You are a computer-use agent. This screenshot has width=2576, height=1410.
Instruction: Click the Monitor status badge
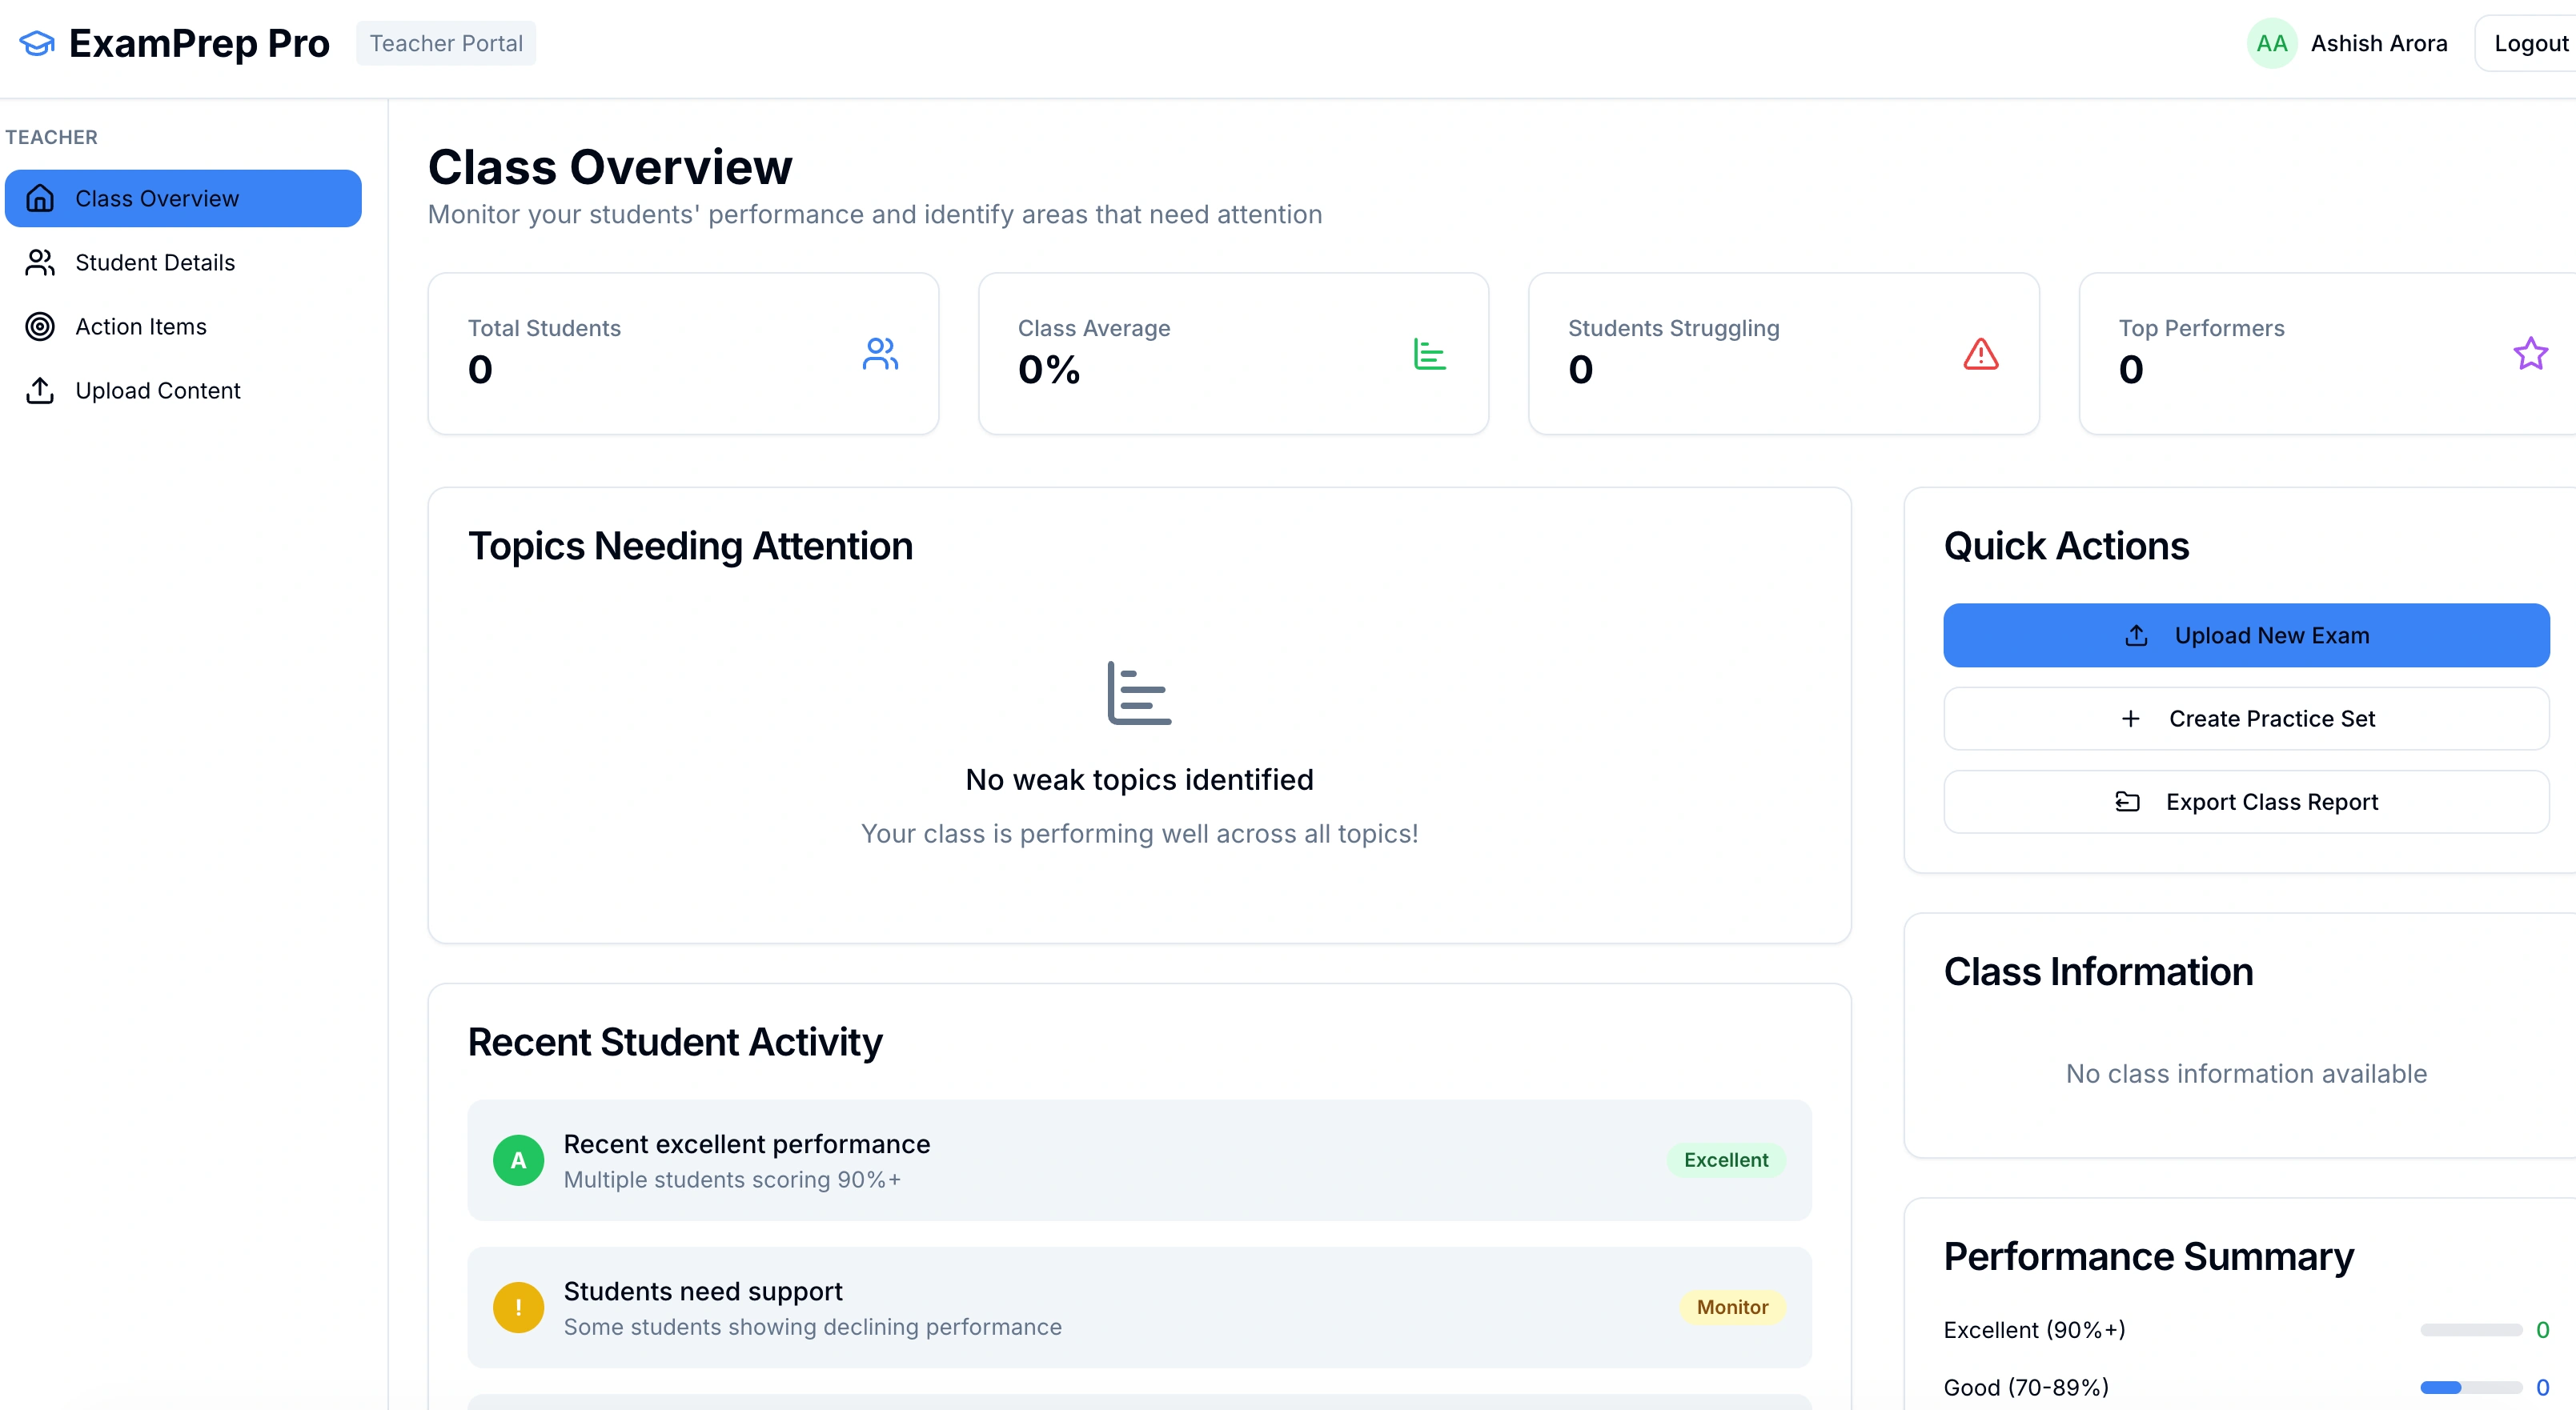click(1732, 1307)
